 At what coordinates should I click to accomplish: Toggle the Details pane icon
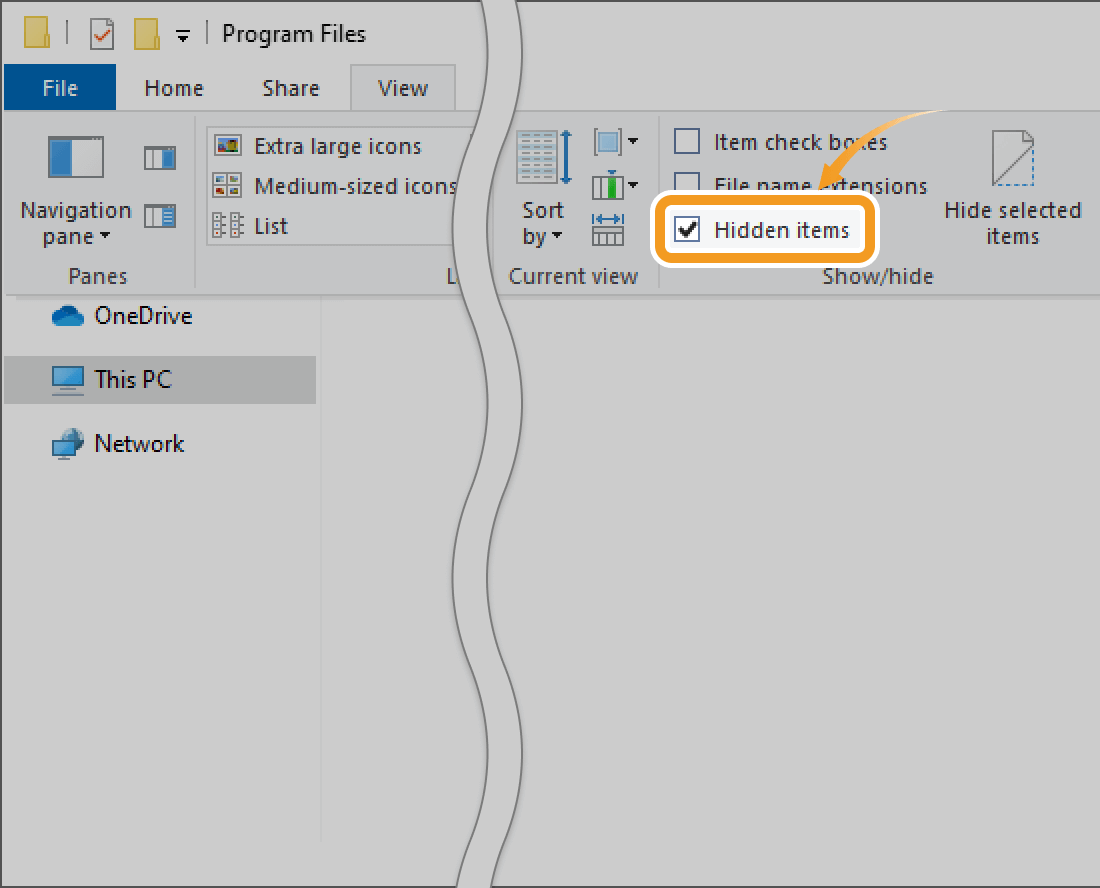click(159, 215)
